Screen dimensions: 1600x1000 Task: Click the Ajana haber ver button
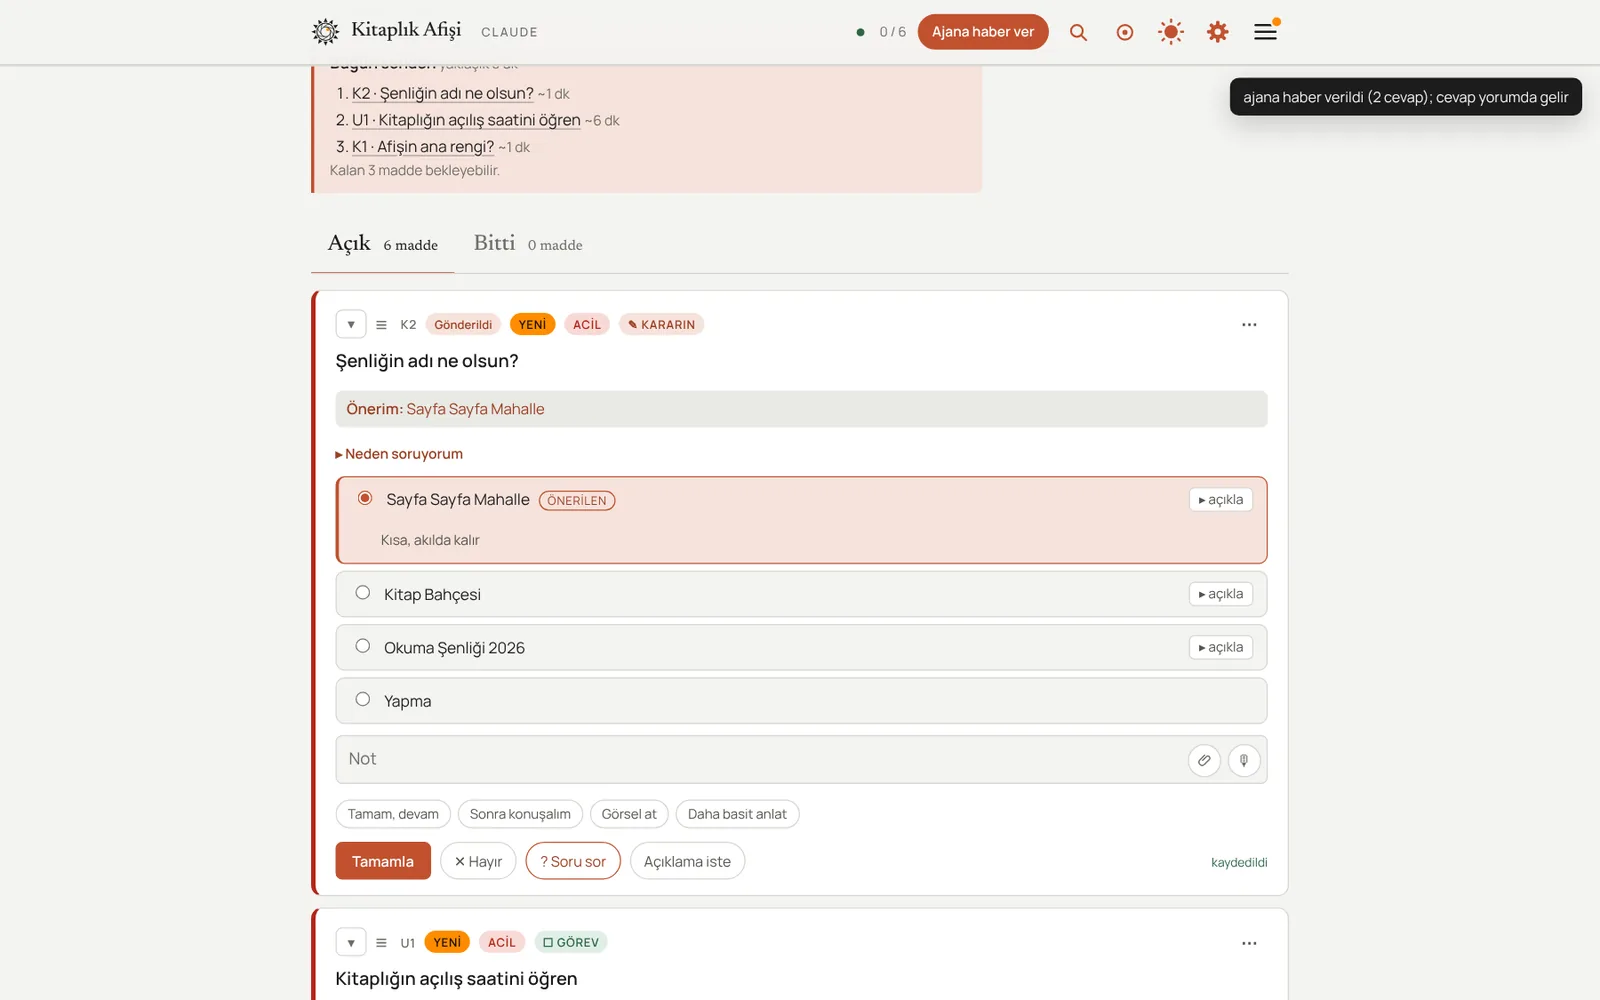tap(983, 32)
